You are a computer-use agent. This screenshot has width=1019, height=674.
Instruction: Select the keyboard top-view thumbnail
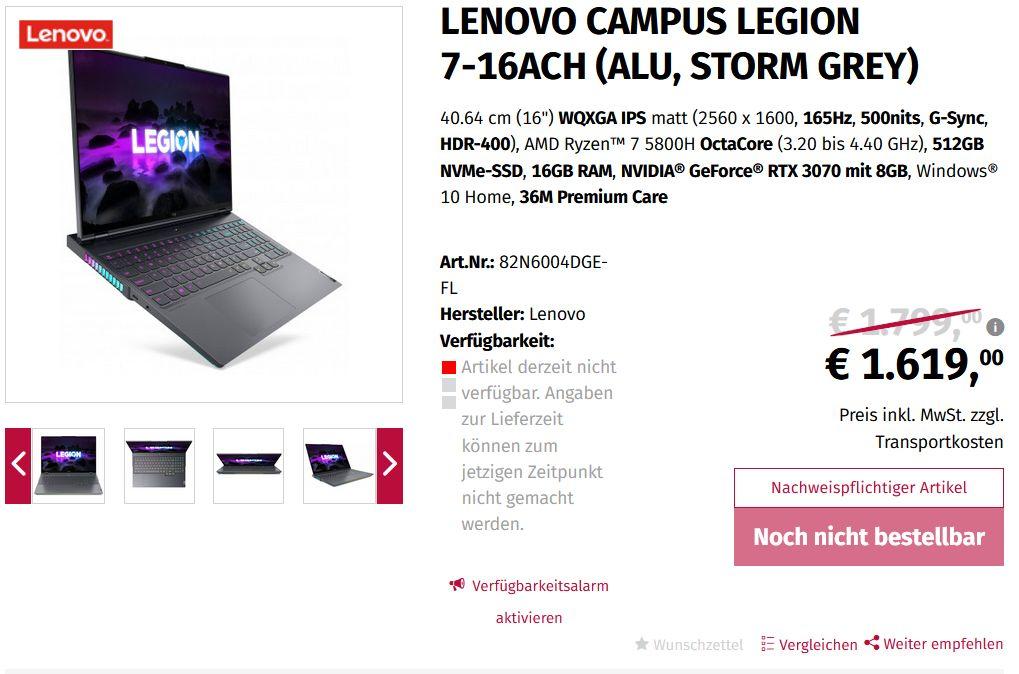[159, 465]
